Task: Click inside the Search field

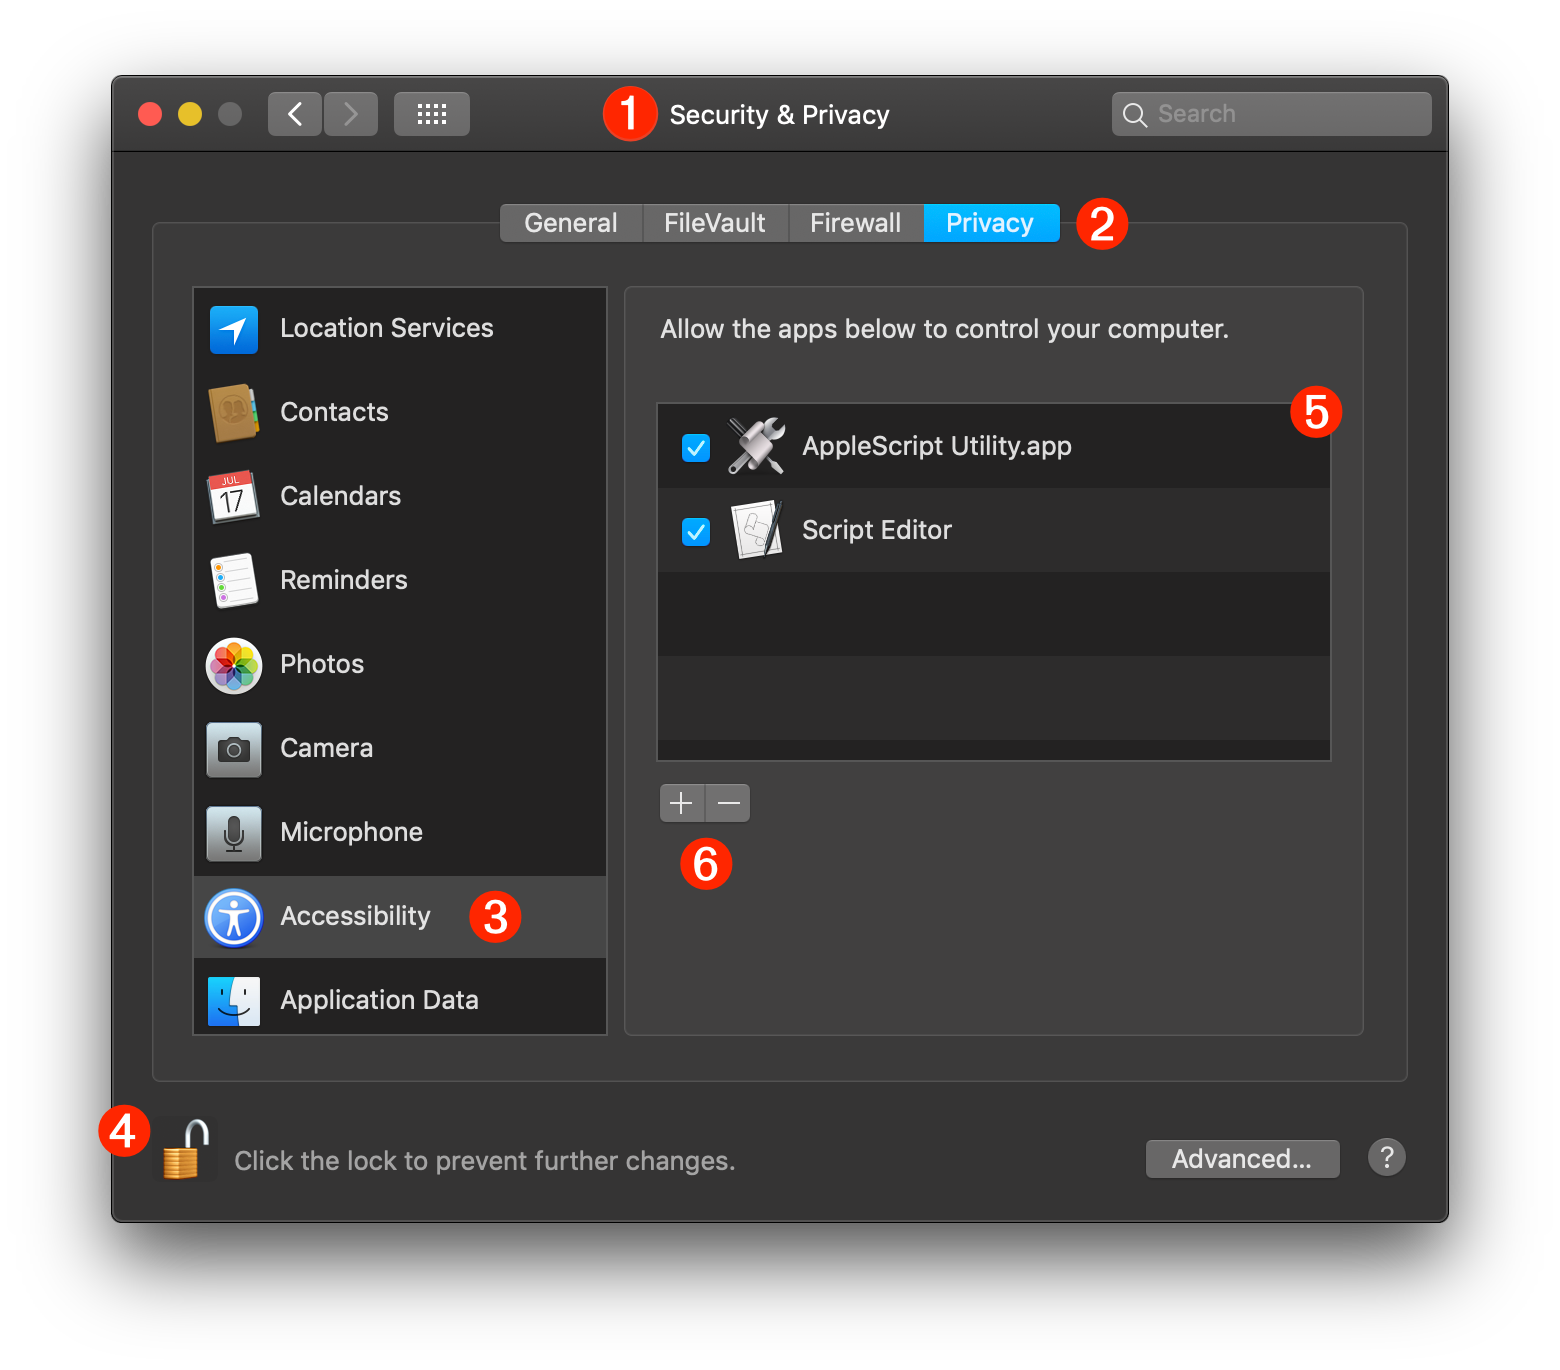Action: pos(1270,113)
